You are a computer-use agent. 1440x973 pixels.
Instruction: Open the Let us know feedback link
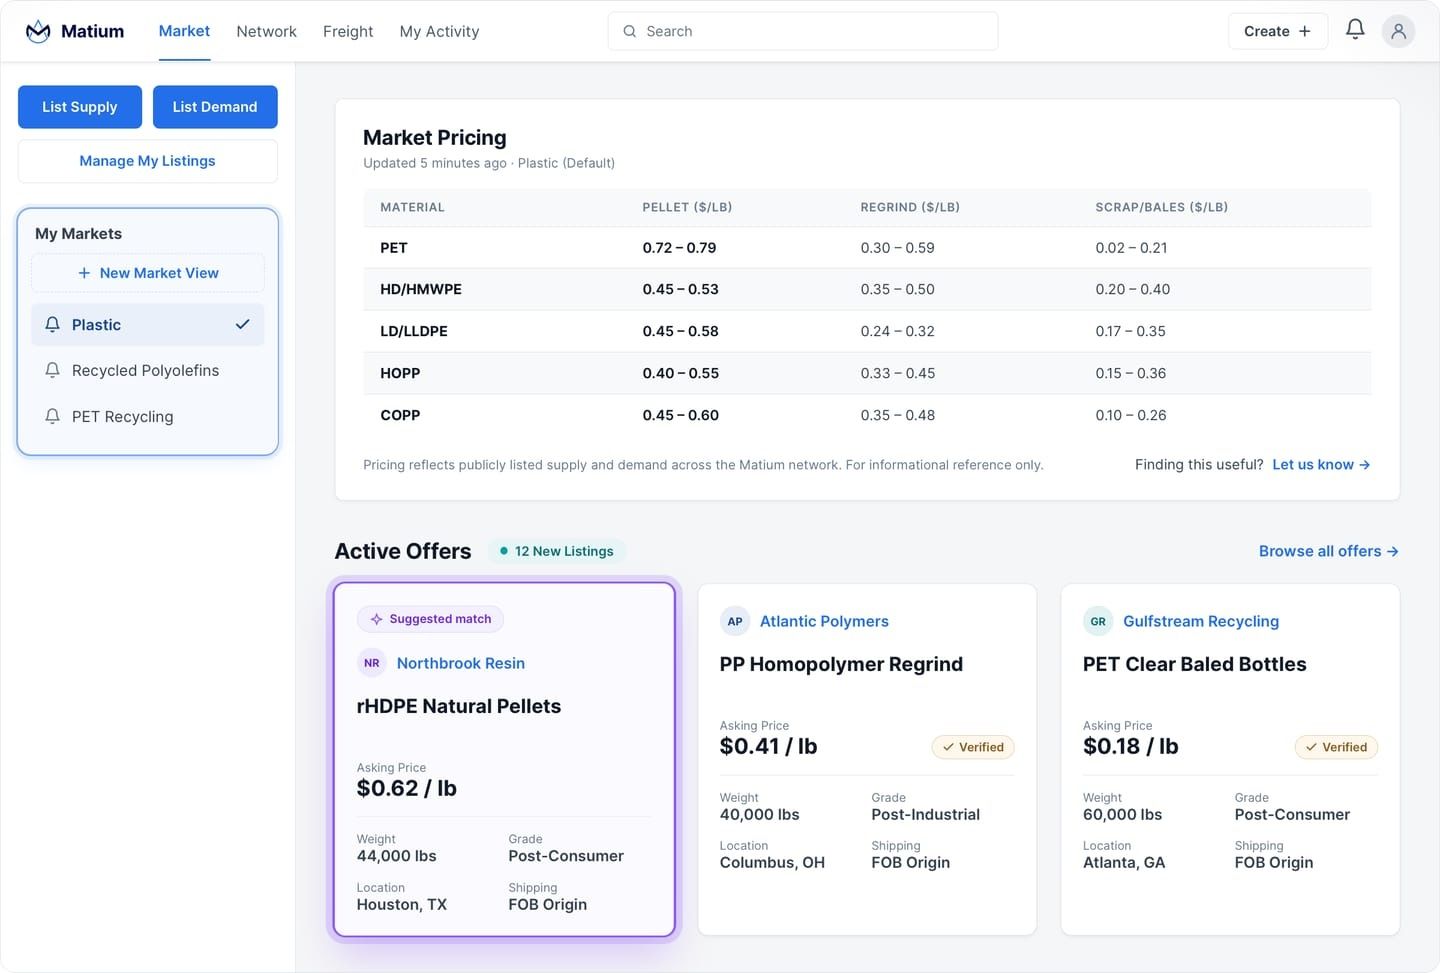(x=1321, y=464)
